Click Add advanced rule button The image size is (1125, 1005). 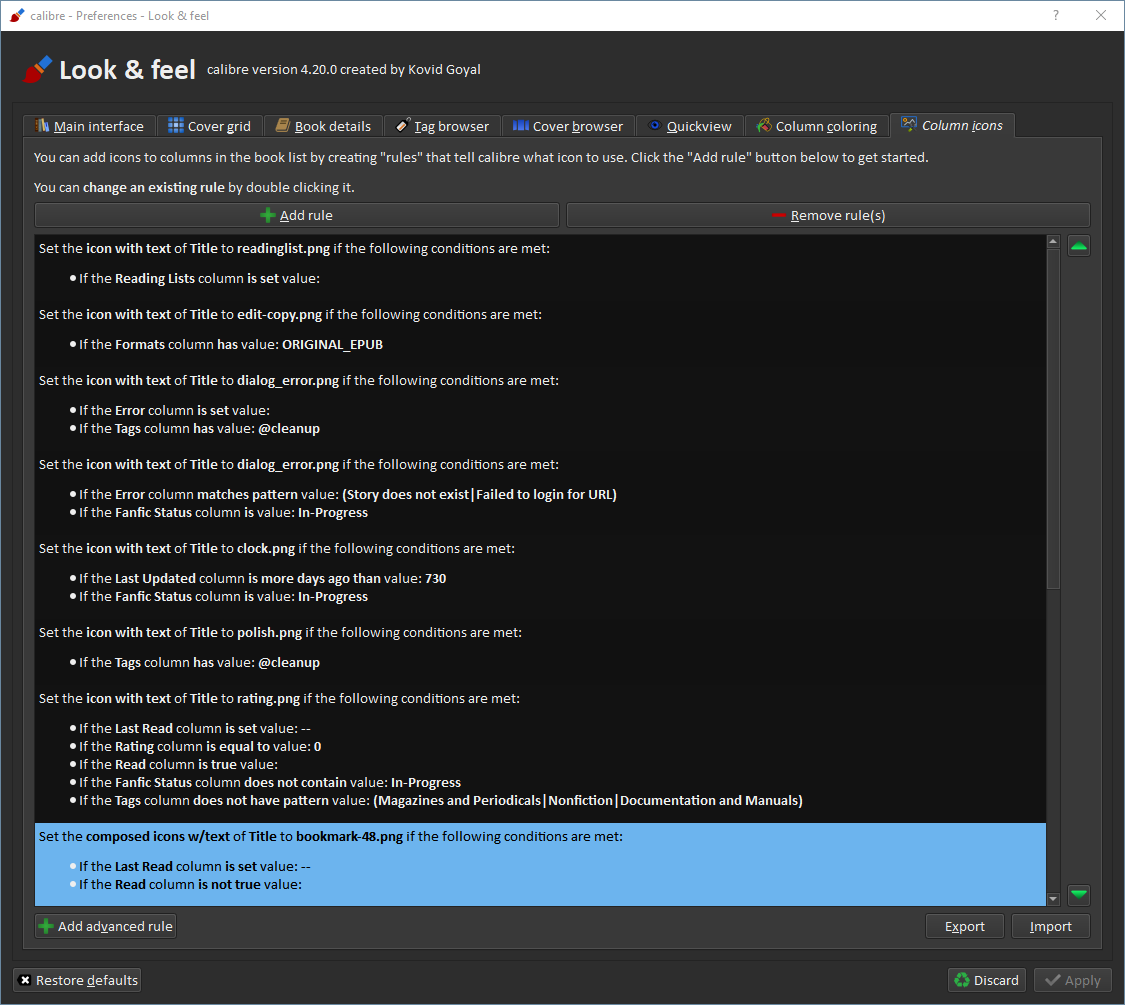pos(105,926)
